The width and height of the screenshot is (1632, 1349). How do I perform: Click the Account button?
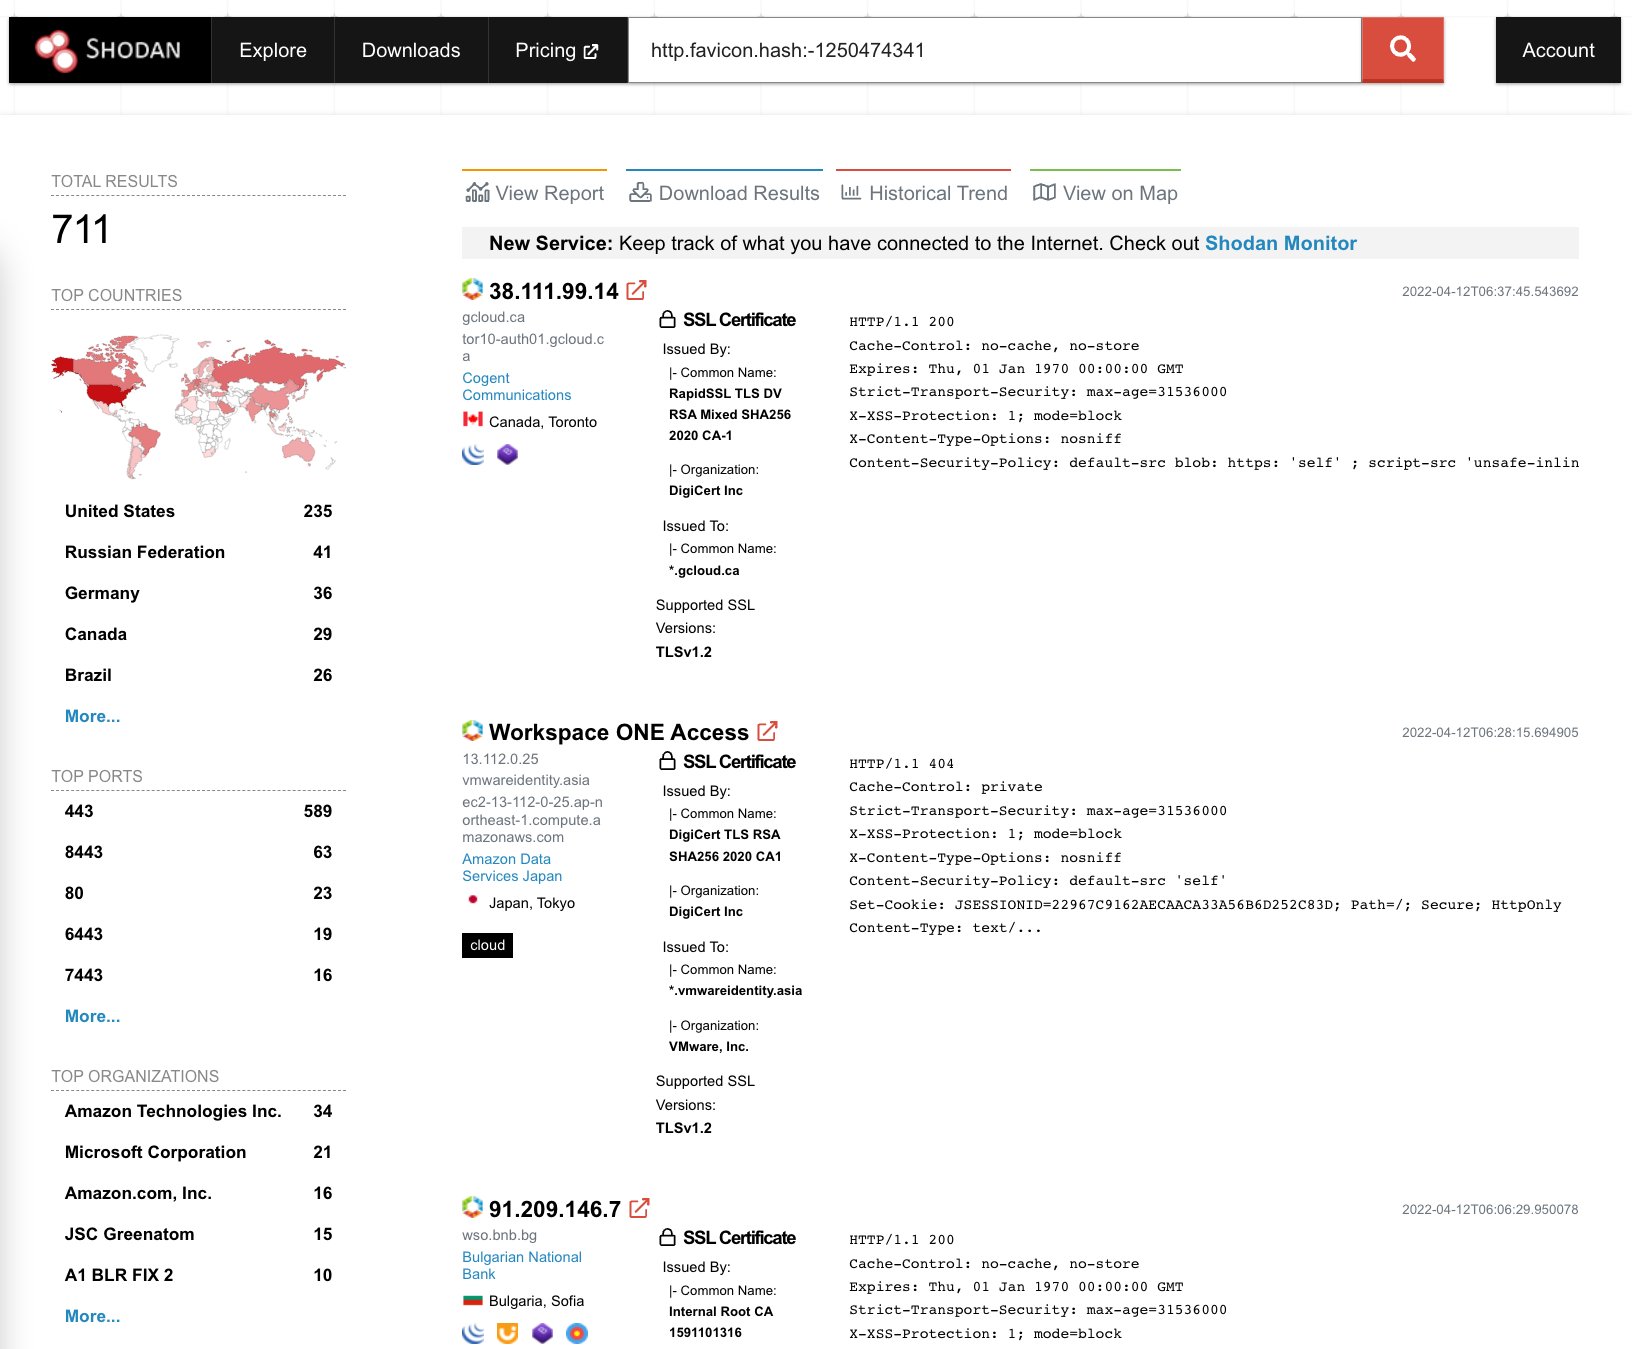[1556, 49]
